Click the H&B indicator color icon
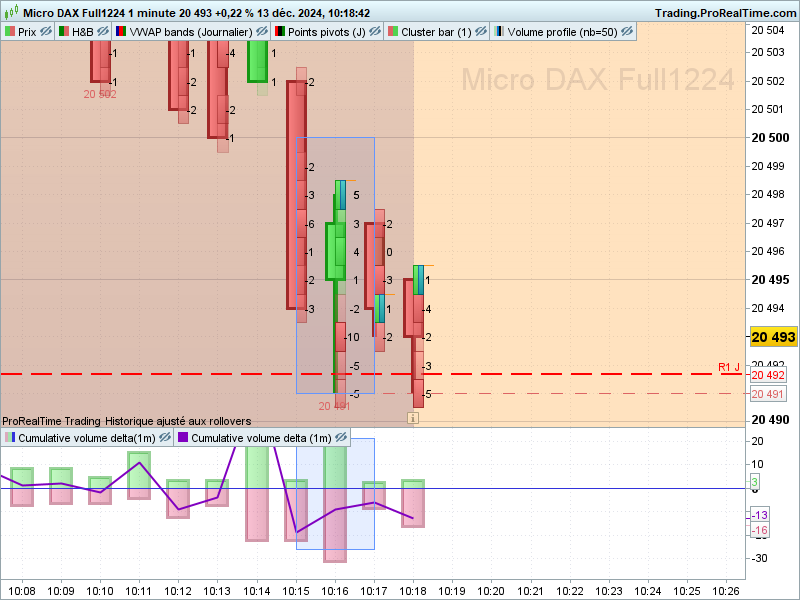Screen dimensions: 800x600 (x=64, y=32)
